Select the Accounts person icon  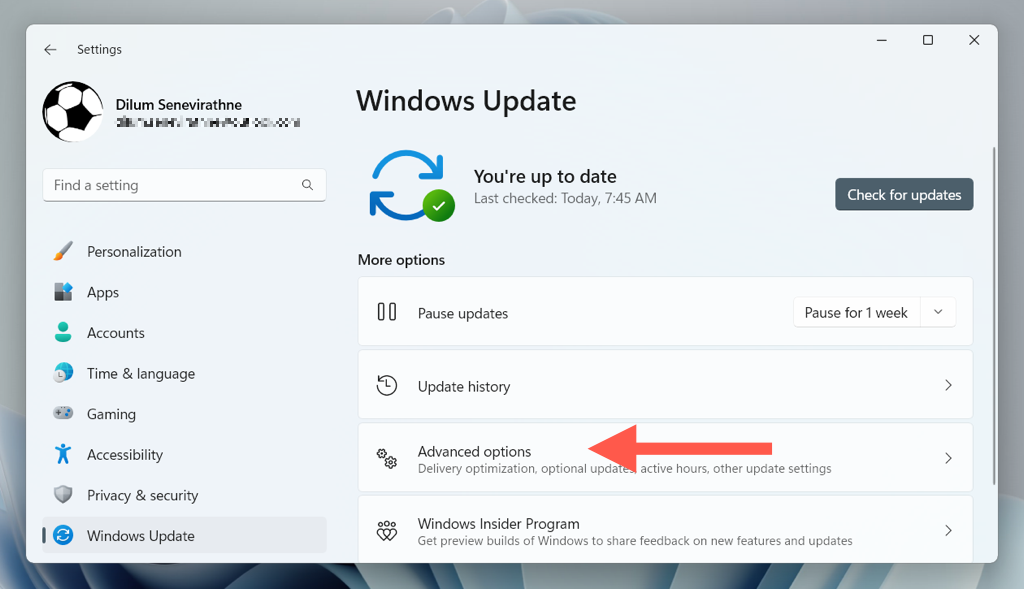(63, 332)
